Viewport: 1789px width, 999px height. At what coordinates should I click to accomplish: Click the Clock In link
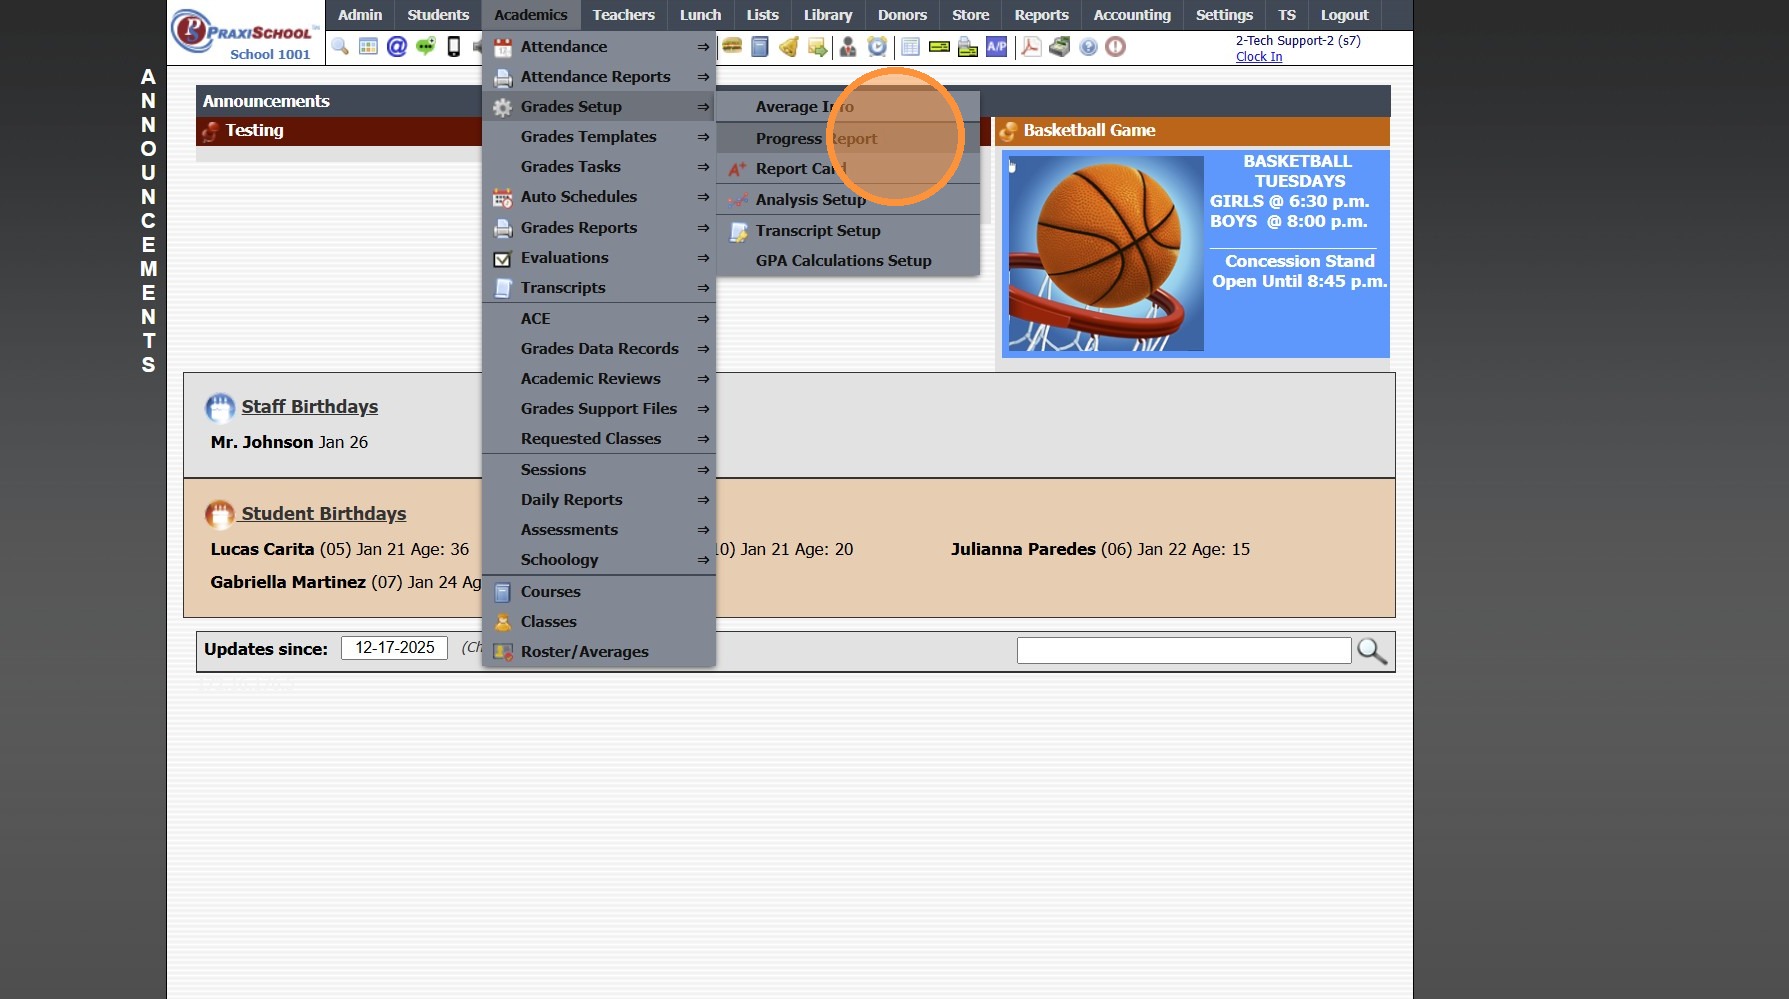click(1259, 57)
